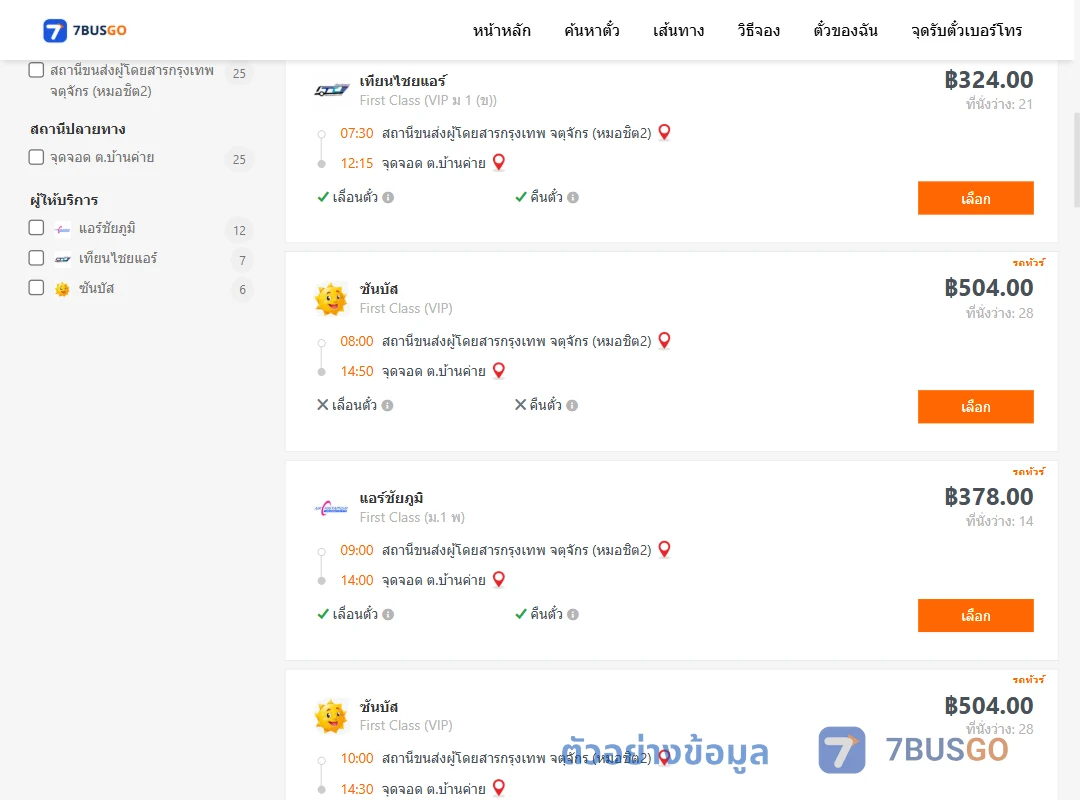The image size is (1080, 800).
Task: Click map pin for 07:30 departure station
Action: 664,132
